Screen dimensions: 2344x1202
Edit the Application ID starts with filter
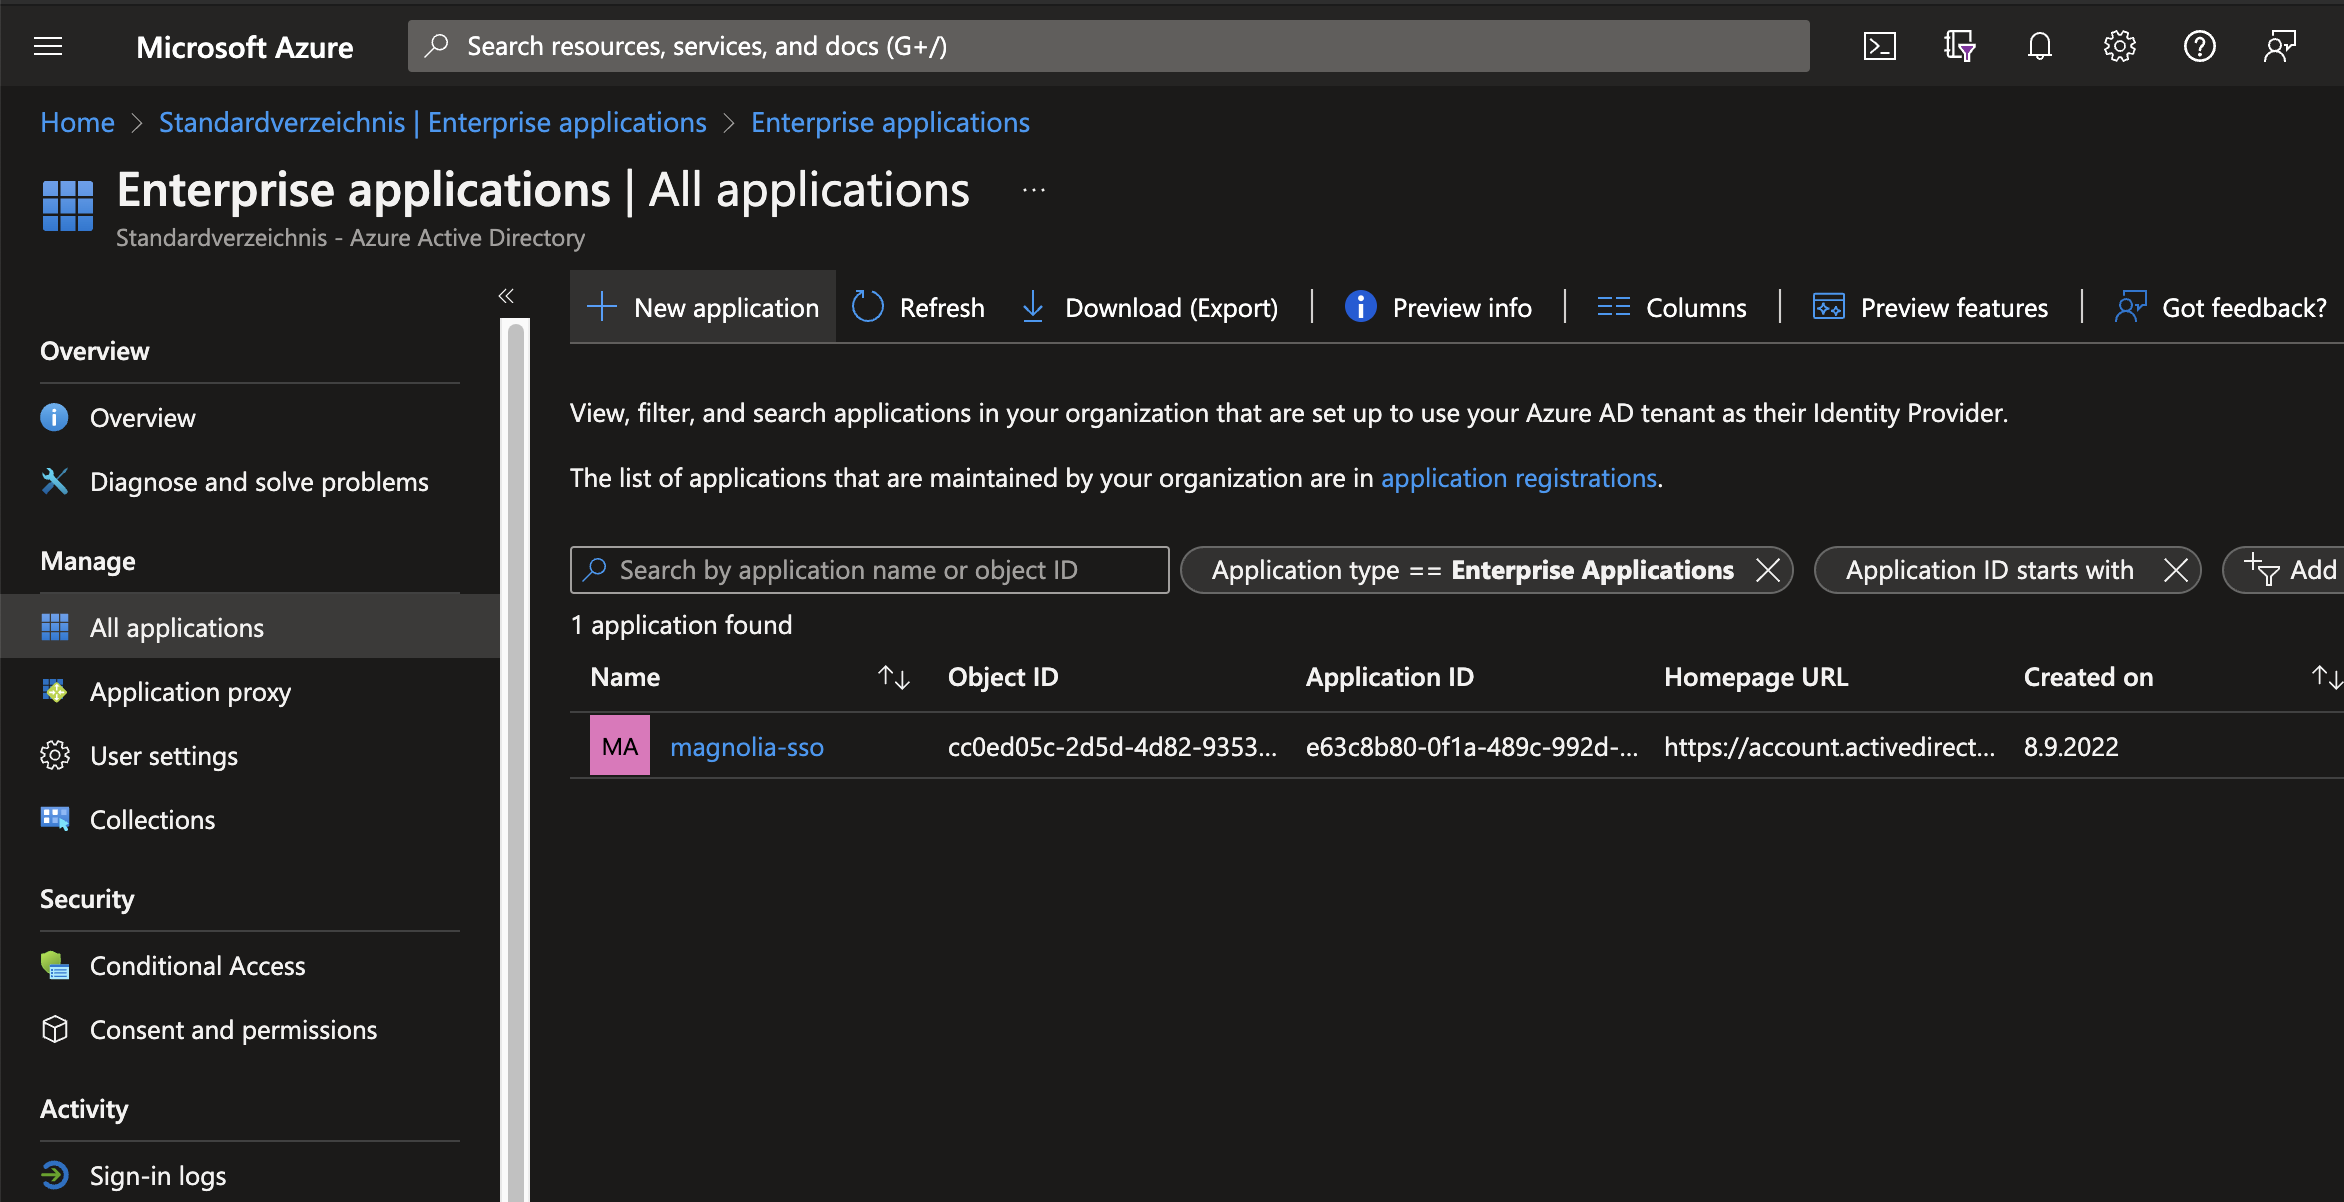(1989, 570)
